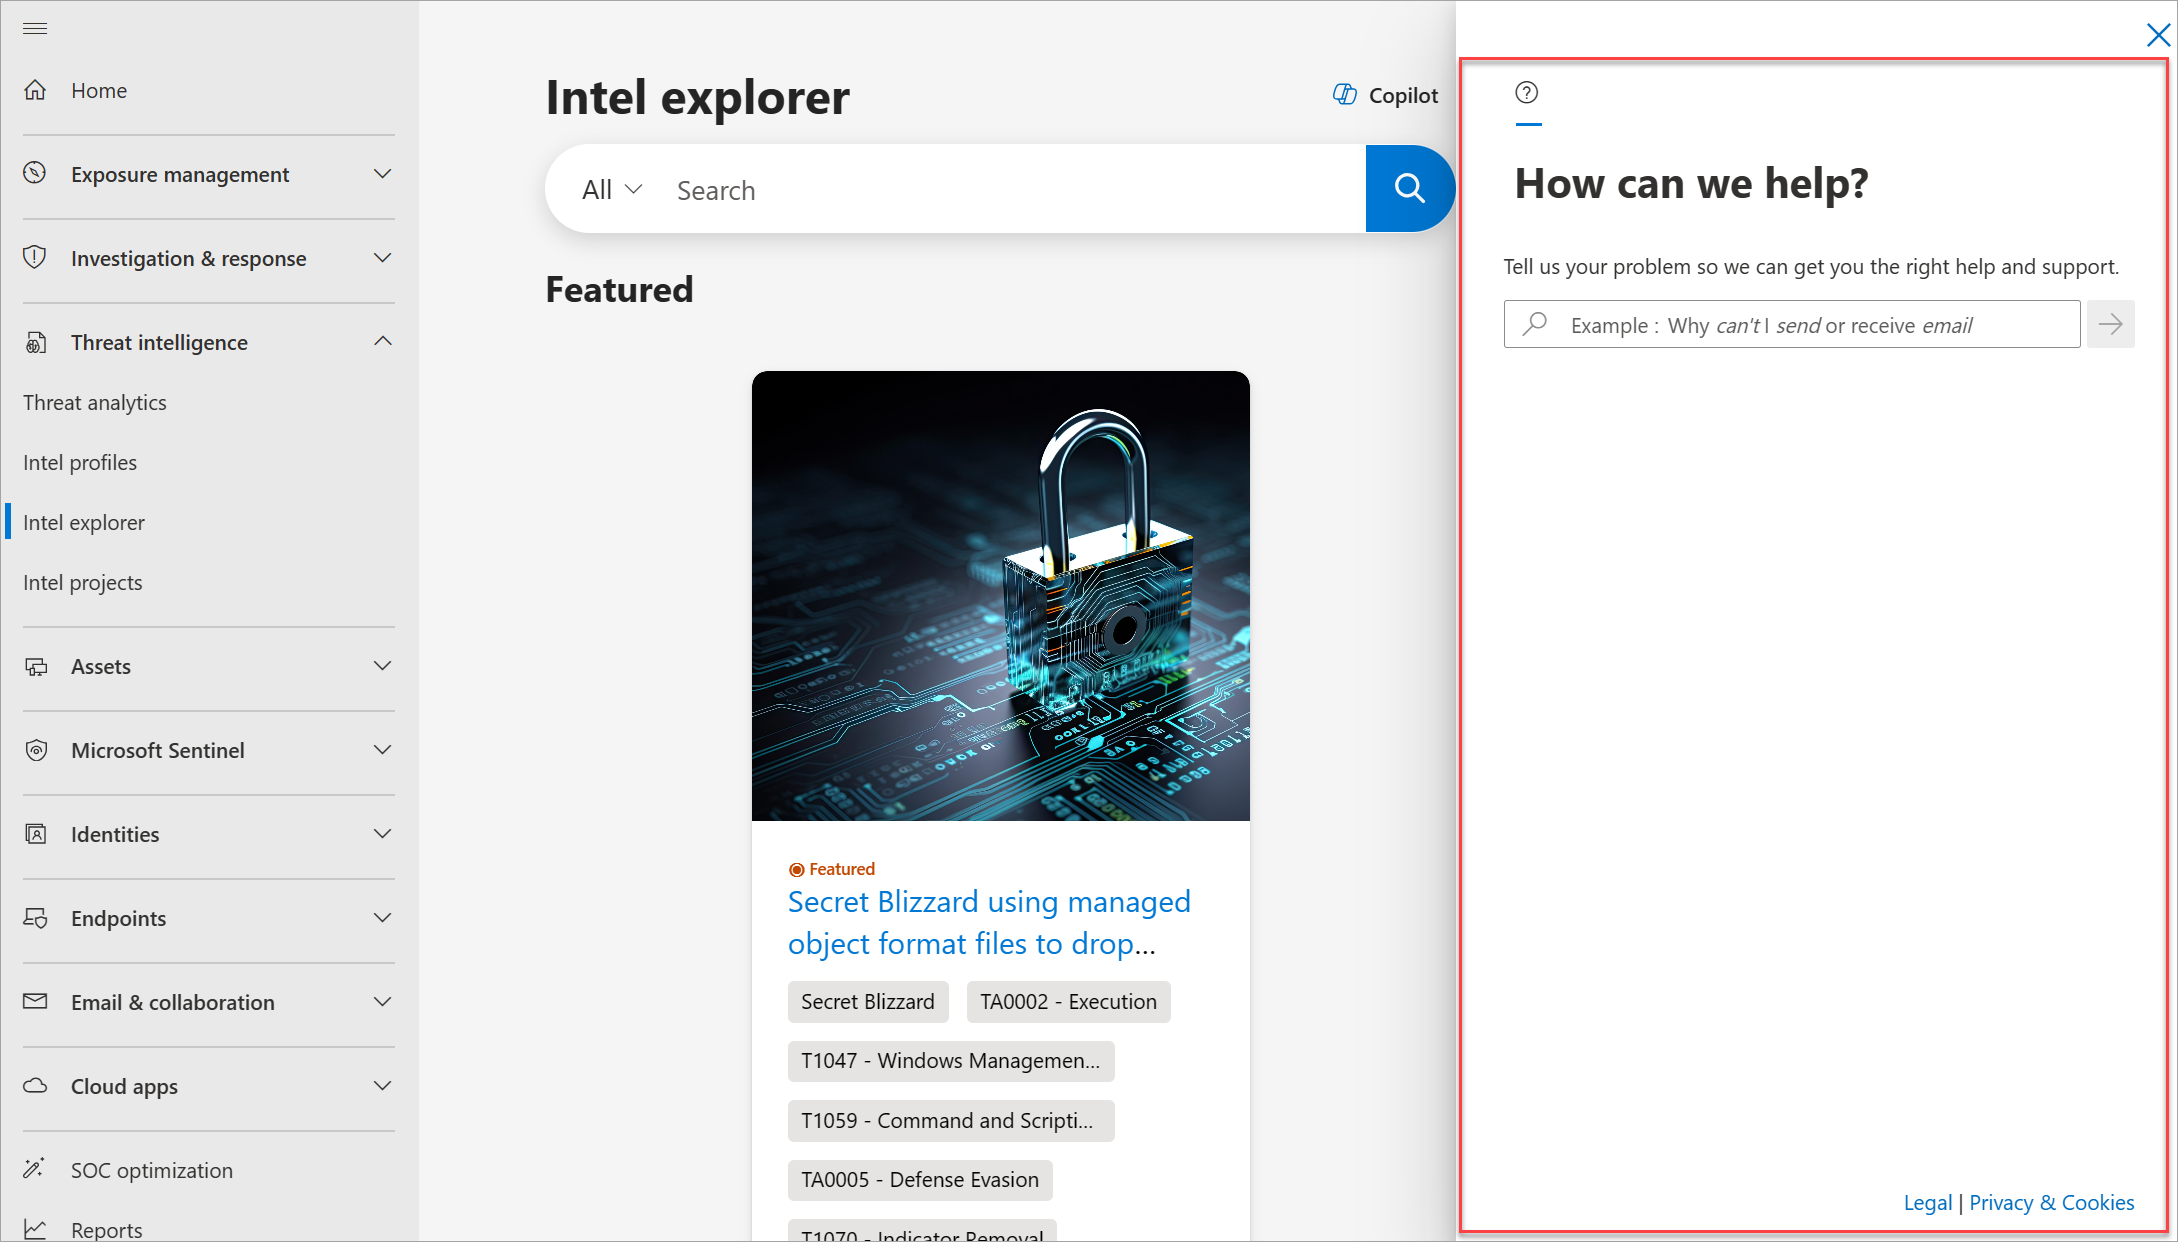Viewport: 2178px width, 1242px height.
Task: Click the Endpoints device icon
Action: 36,918
